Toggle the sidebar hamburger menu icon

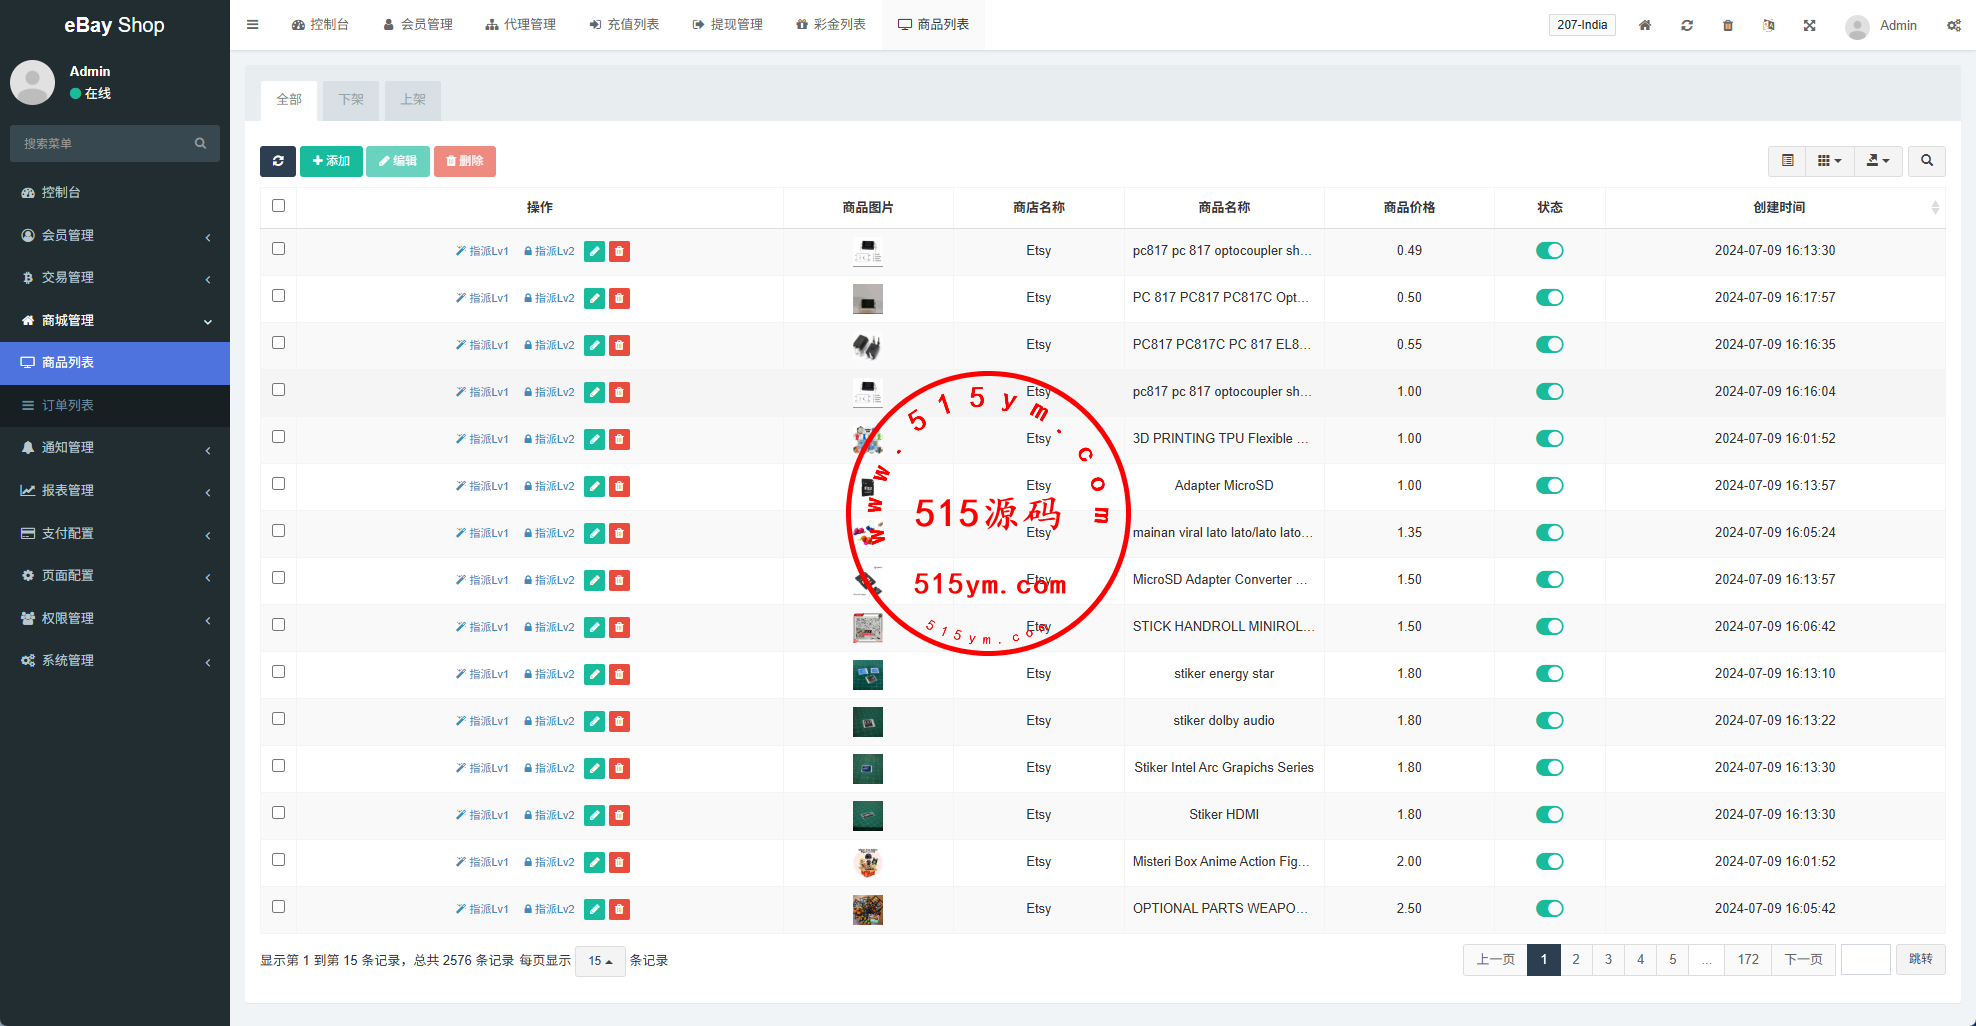[x=253, y=25]
